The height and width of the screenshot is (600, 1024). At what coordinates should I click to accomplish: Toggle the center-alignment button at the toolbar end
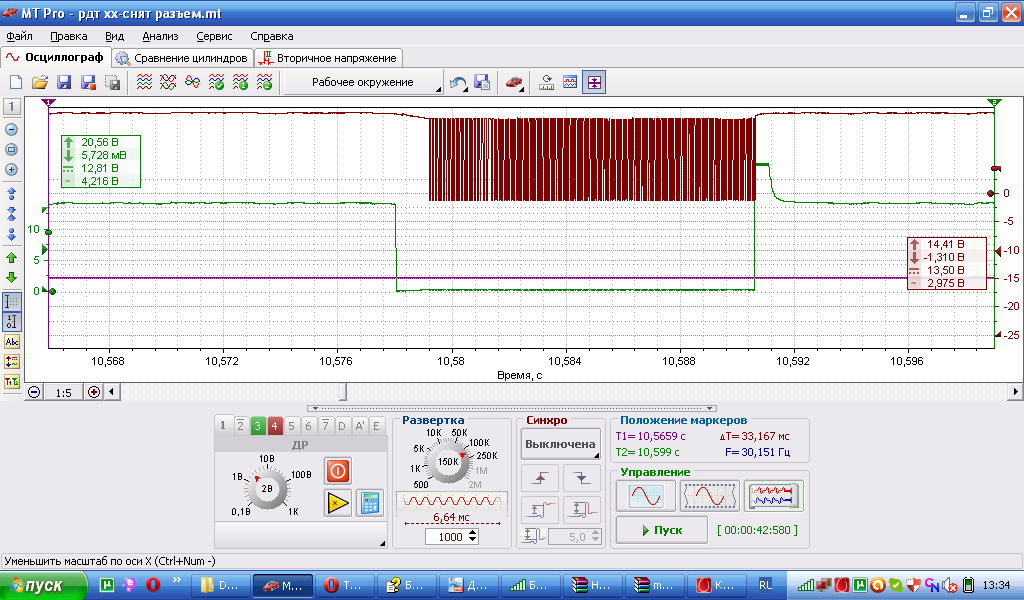(594, 82)
